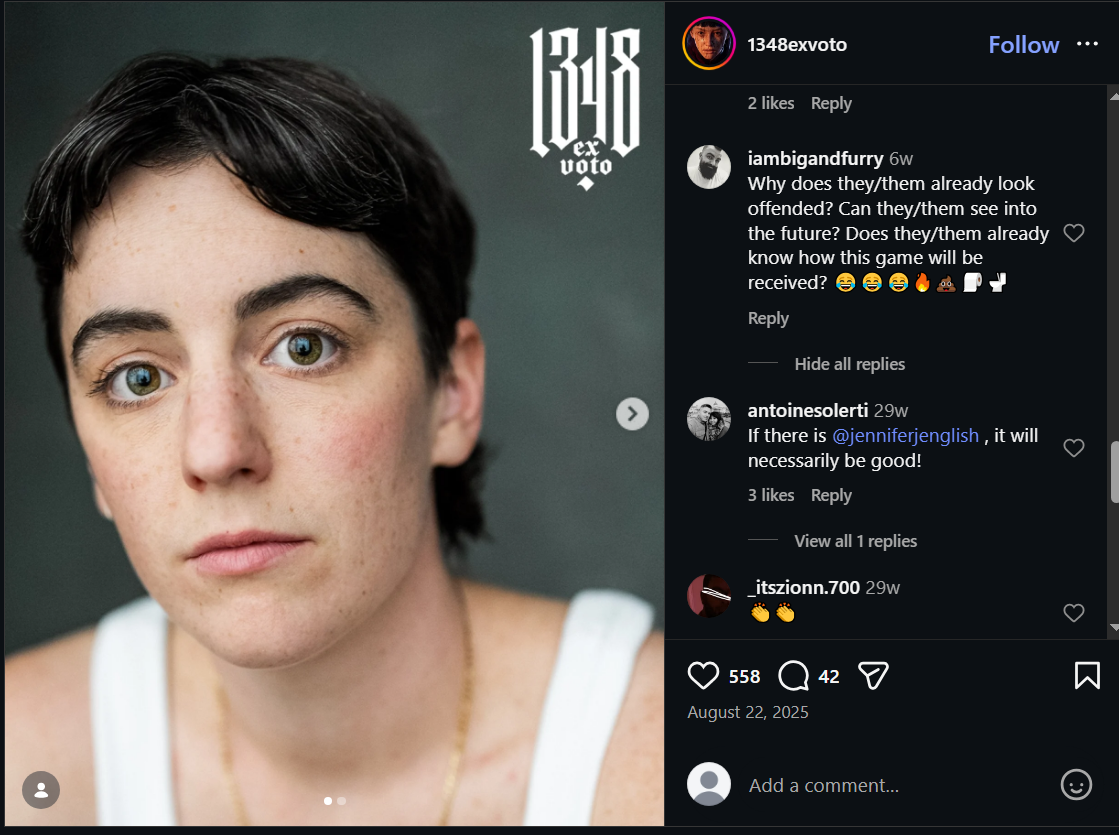Viewport: 1119px width, 835px height.
Task: Show tagged people icon on photo
Action: (x=41, y=790)
